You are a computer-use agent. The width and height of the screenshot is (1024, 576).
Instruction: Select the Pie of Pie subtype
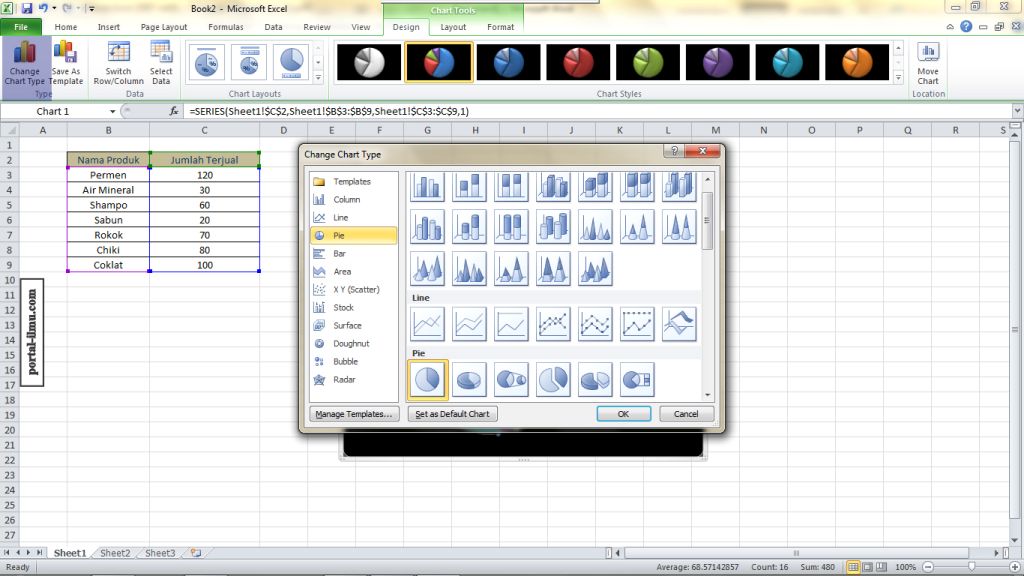pos(511,379)
